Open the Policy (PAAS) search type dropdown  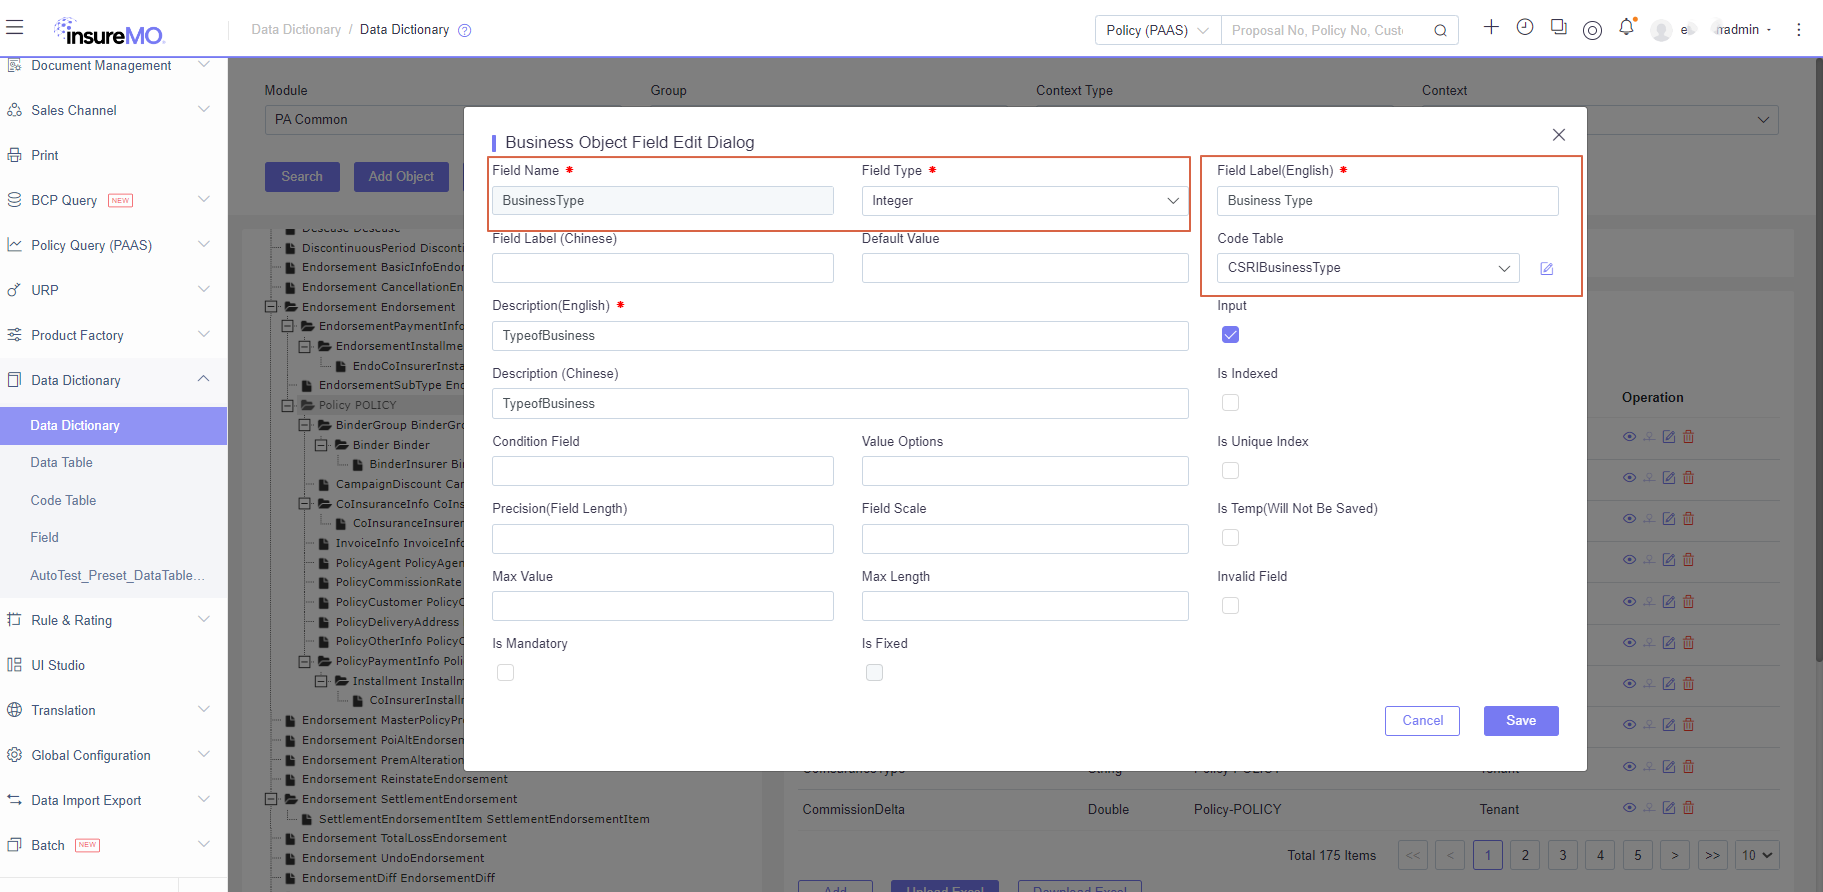pos(1158,30)
